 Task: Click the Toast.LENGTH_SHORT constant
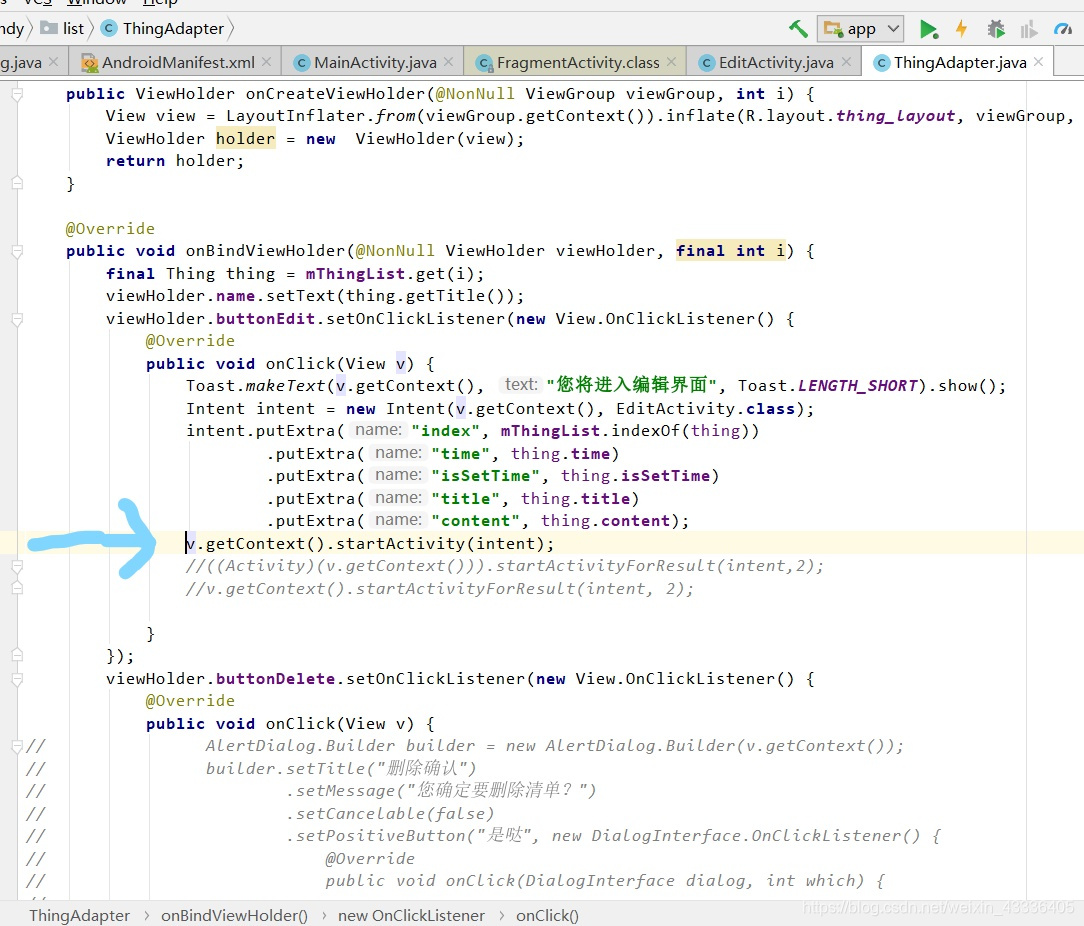828,386
